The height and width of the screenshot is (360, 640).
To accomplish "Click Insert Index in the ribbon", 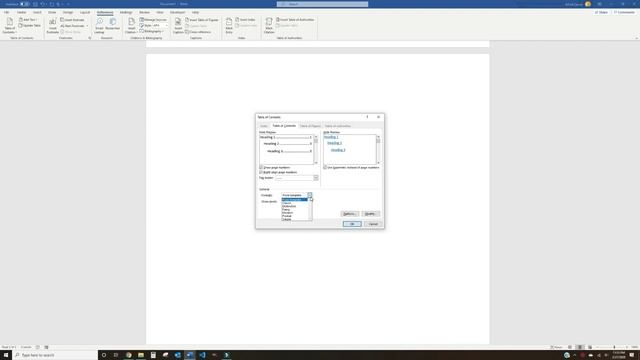I will coord(245,20).
